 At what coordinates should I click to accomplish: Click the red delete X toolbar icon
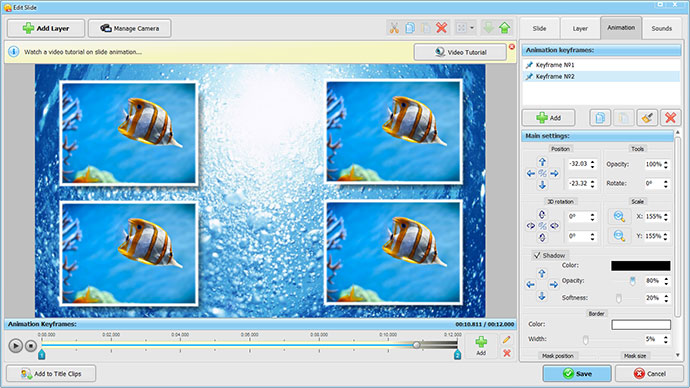(442, 28)
